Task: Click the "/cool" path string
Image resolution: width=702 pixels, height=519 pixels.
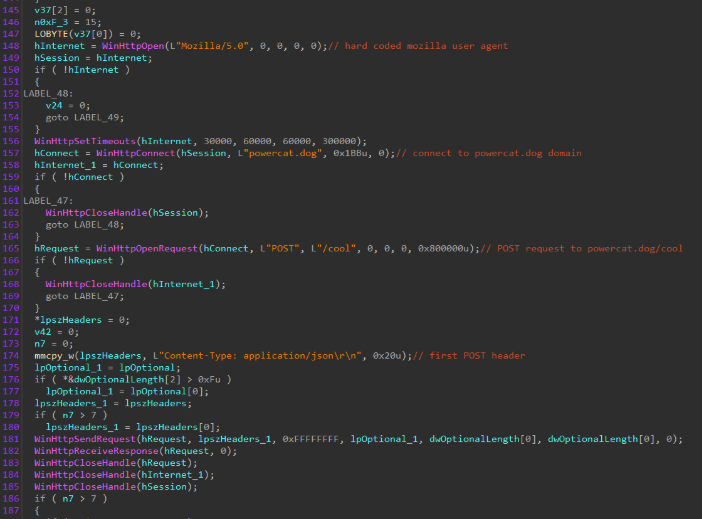Action: point(339,249)
